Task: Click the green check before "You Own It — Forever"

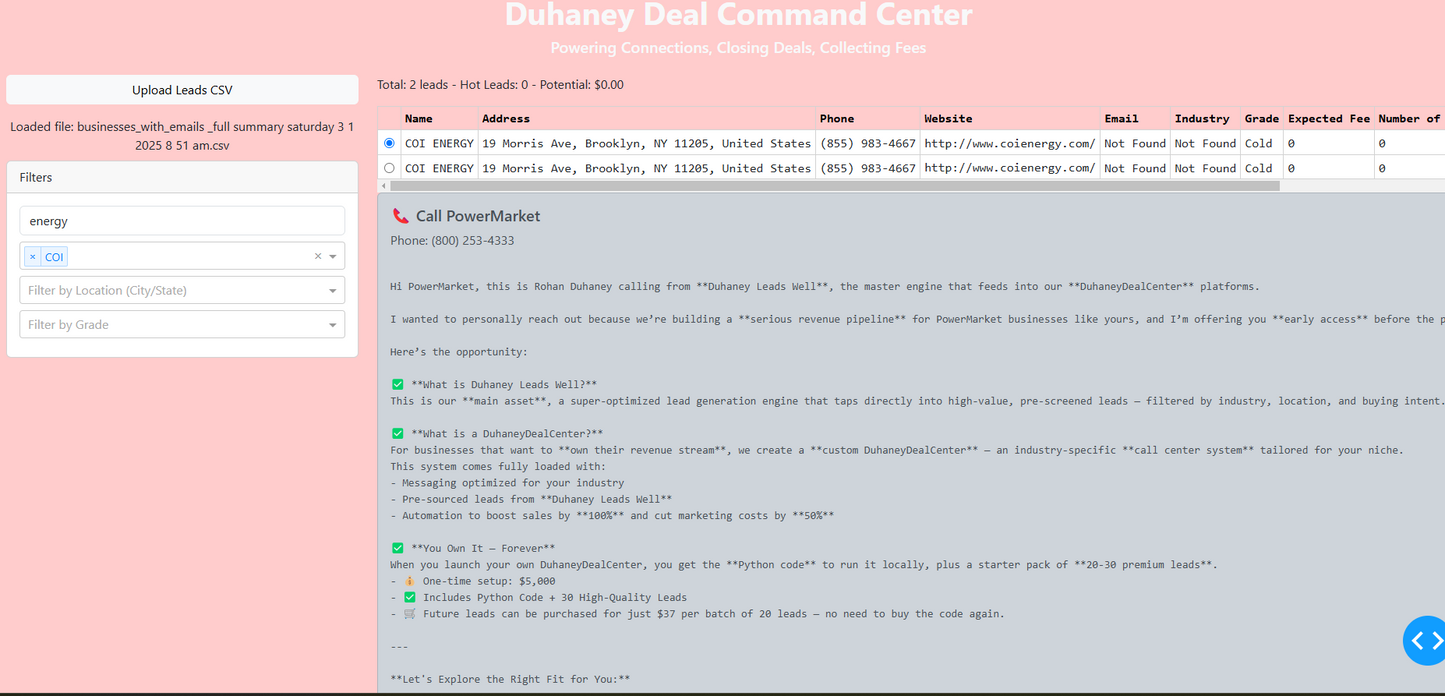Action: 398,548
